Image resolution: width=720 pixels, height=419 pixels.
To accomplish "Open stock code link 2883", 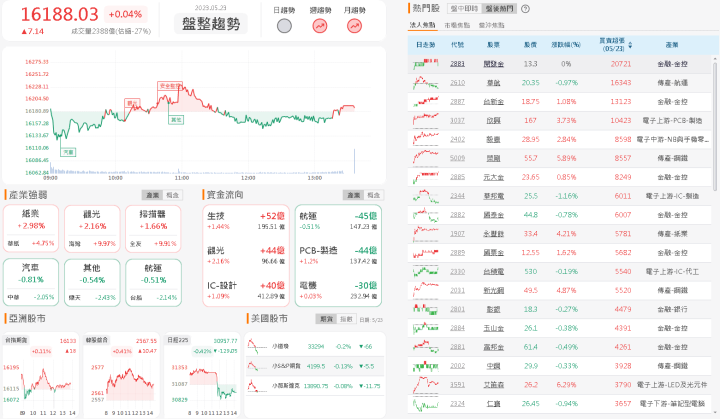I will 457,64.
